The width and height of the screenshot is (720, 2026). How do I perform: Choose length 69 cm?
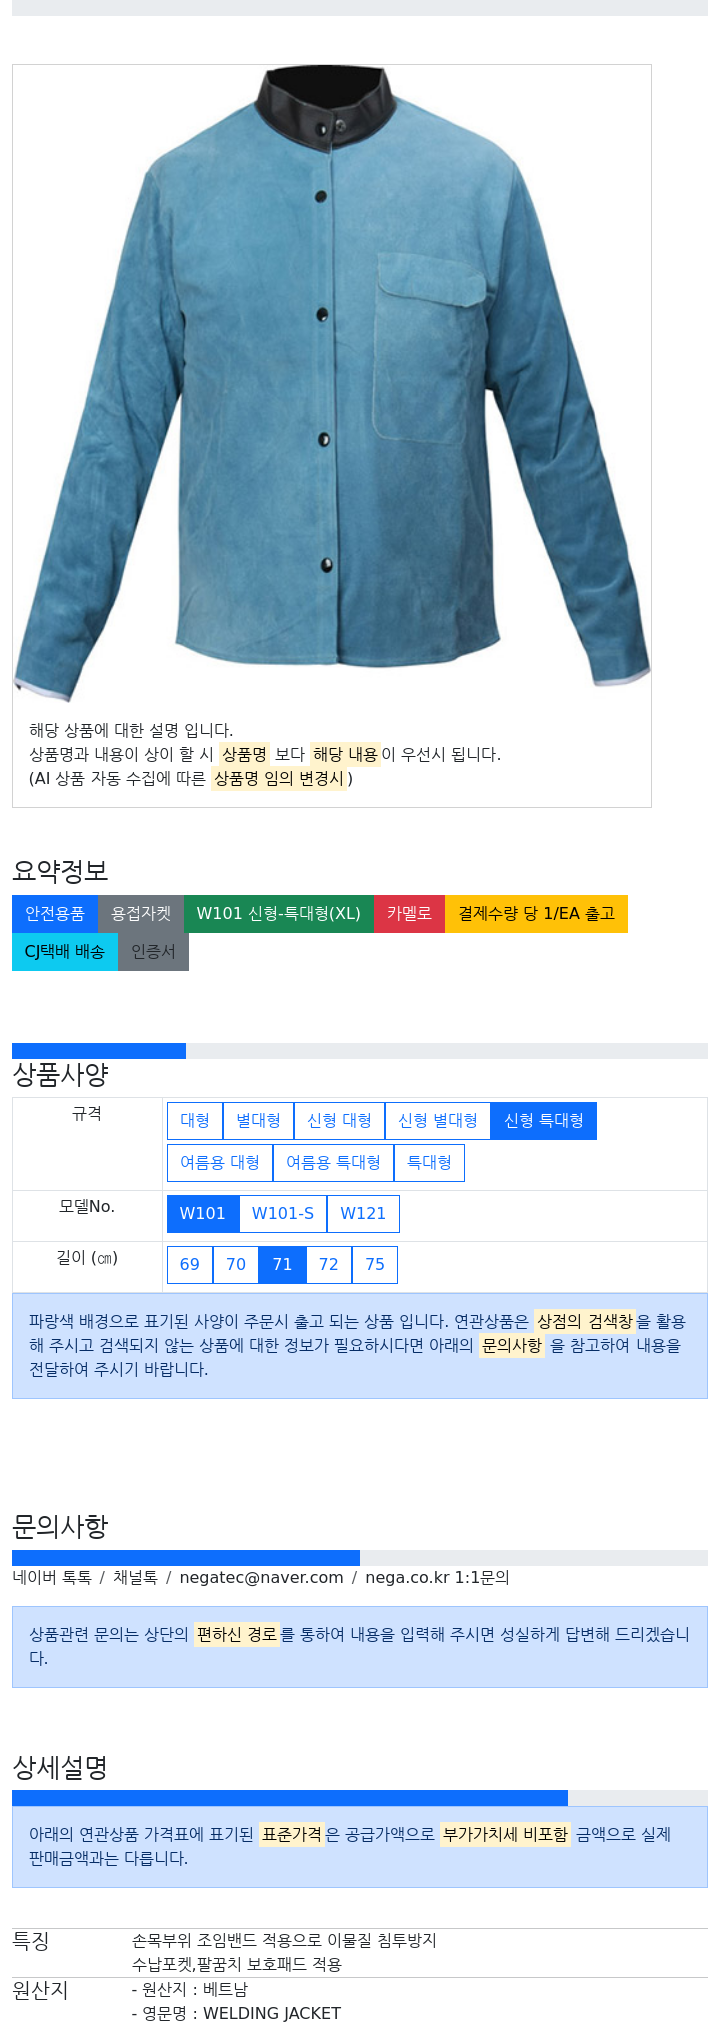(x=190, y=1264)
